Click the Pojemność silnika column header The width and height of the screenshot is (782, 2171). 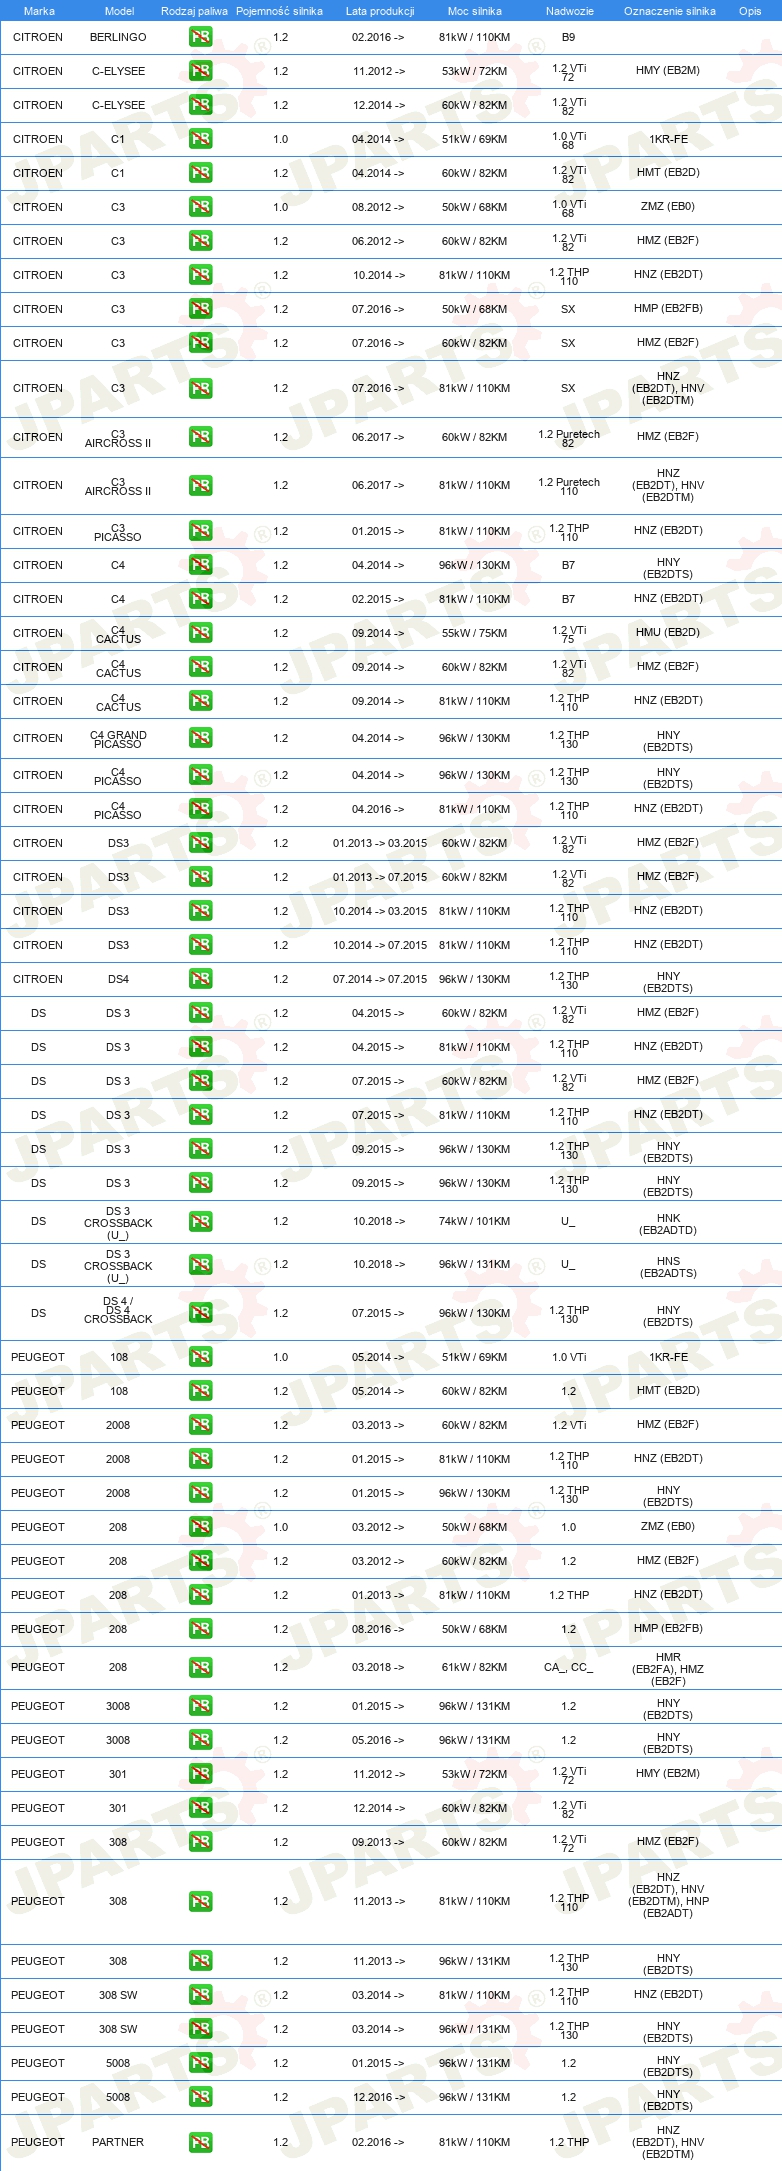click(x=279, y=11)
